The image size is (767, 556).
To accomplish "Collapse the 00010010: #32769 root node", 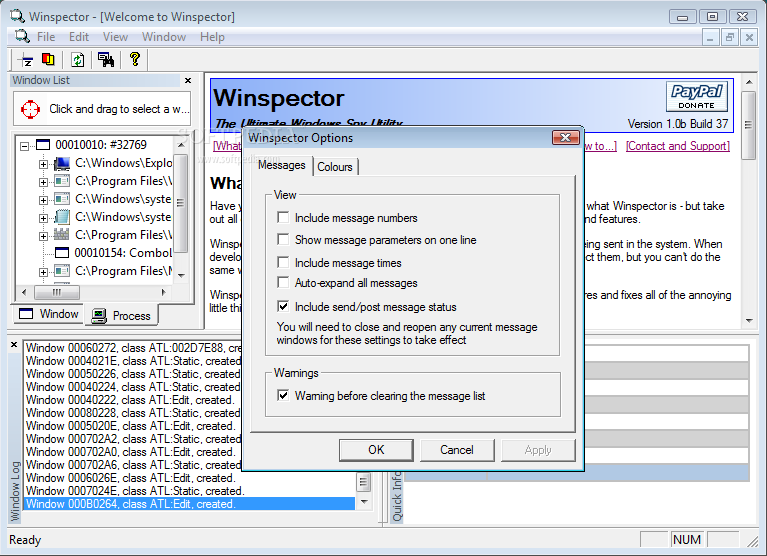I will pyautogui.click(x=24, y=146).
